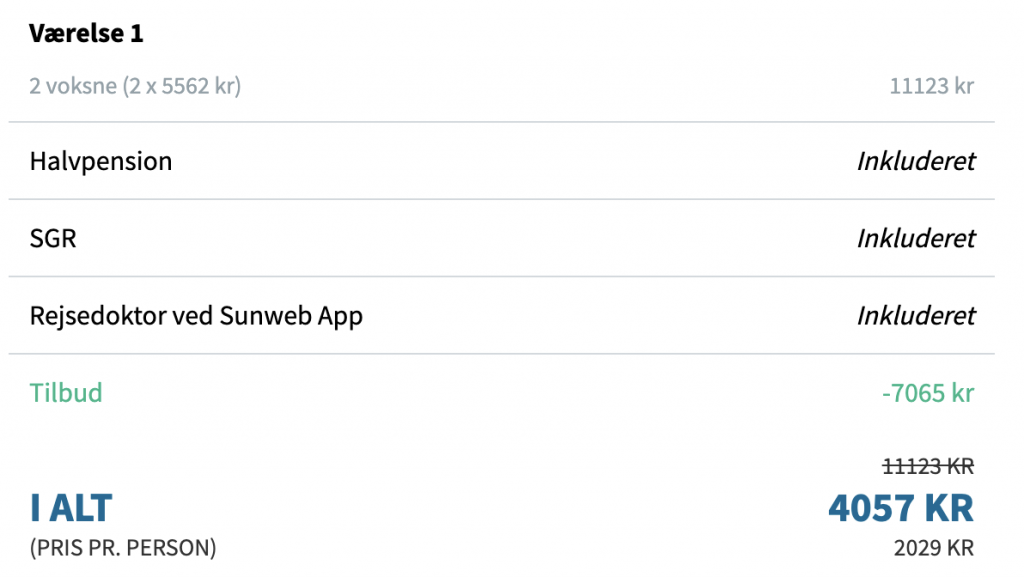Screen dimensions: 1024x577
Task: Click the green Tilbud label
Action: click(66, 393)
